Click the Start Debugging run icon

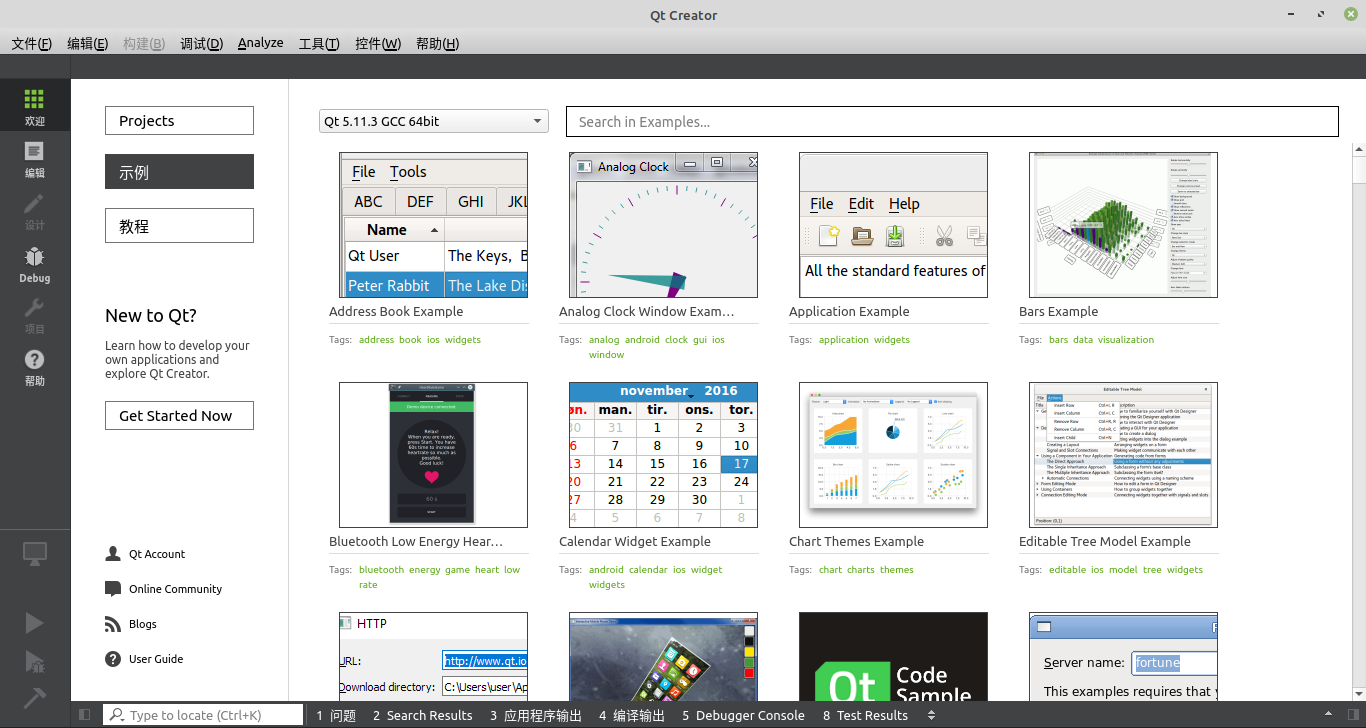coord(35,661)
